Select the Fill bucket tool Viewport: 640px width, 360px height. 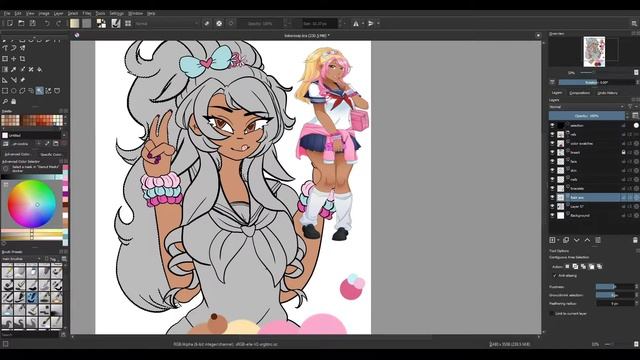40,69
